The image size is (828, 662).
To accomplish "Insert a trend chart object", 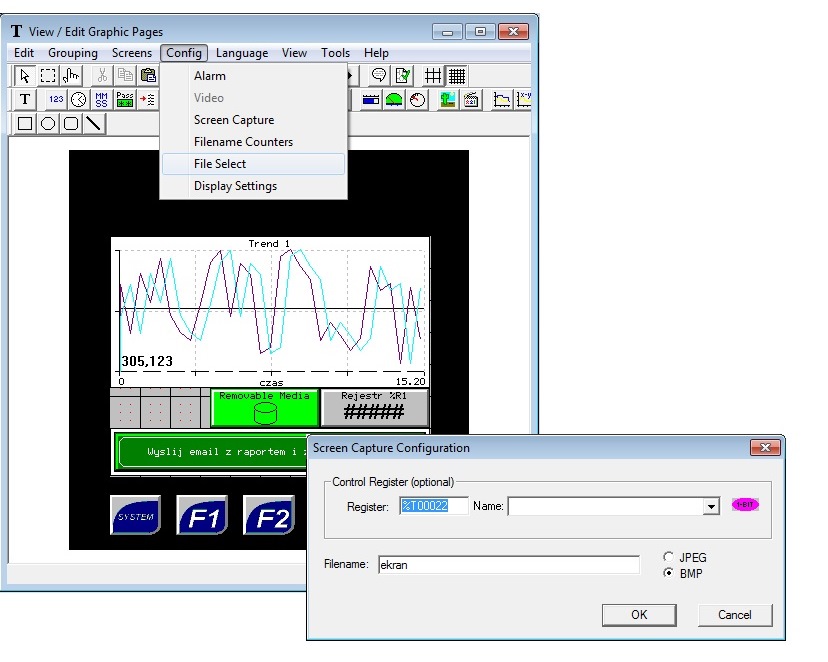I will click(x=502, y=100).
